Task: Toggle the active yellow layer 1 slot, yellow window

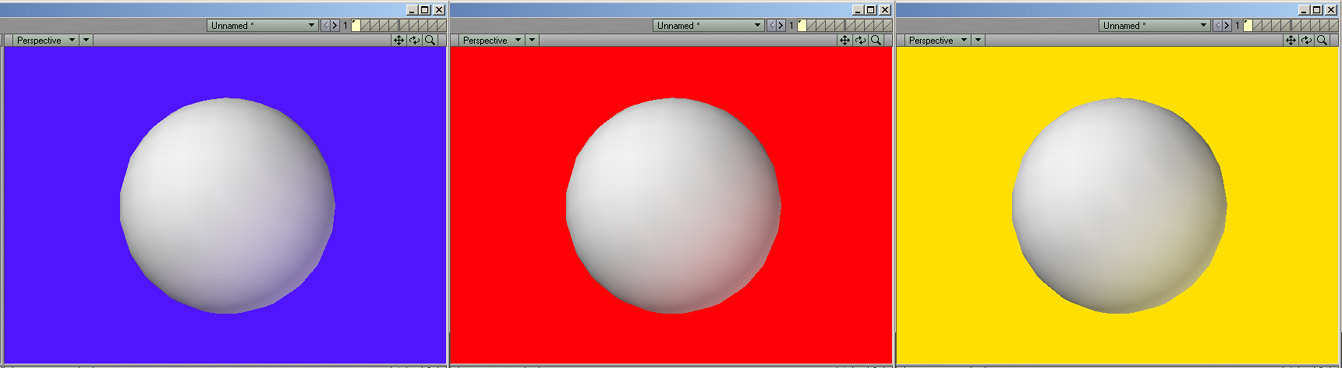Action: pyautogui.click(x=1248, y=25)
